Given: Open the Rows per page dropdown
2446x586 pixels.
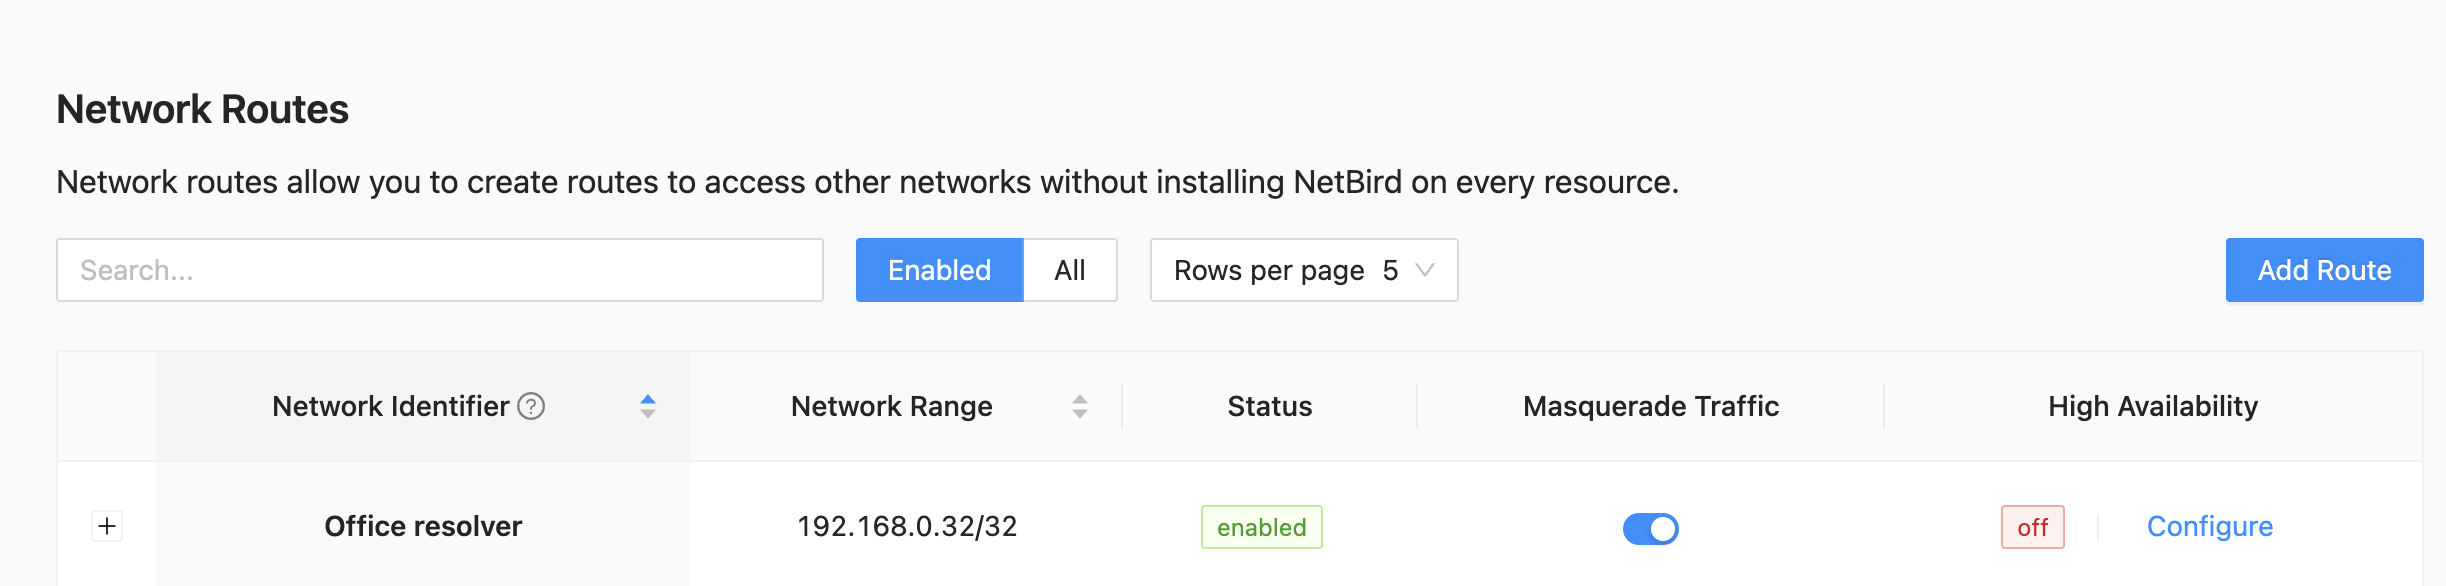Looking at the screenshot, I should (1303, 270).
